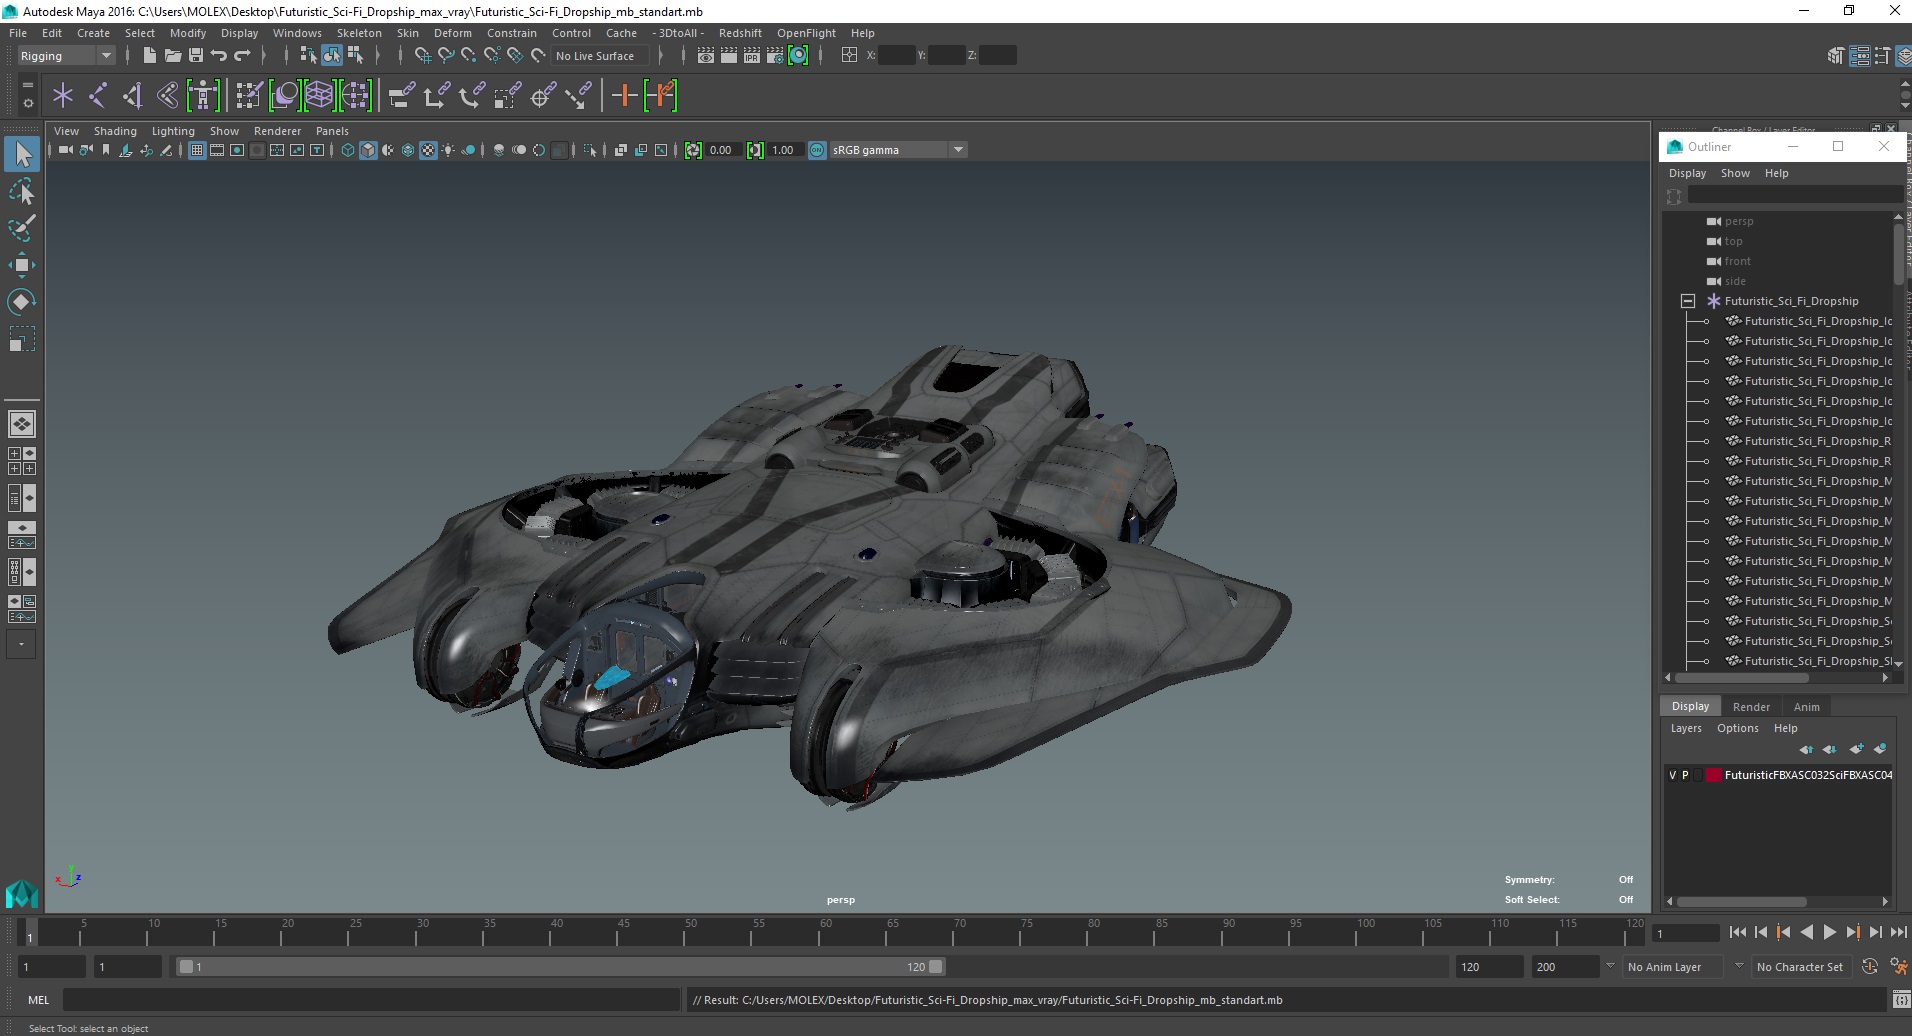
Task: Click the MEL command input line
Action: point(371,1000)
